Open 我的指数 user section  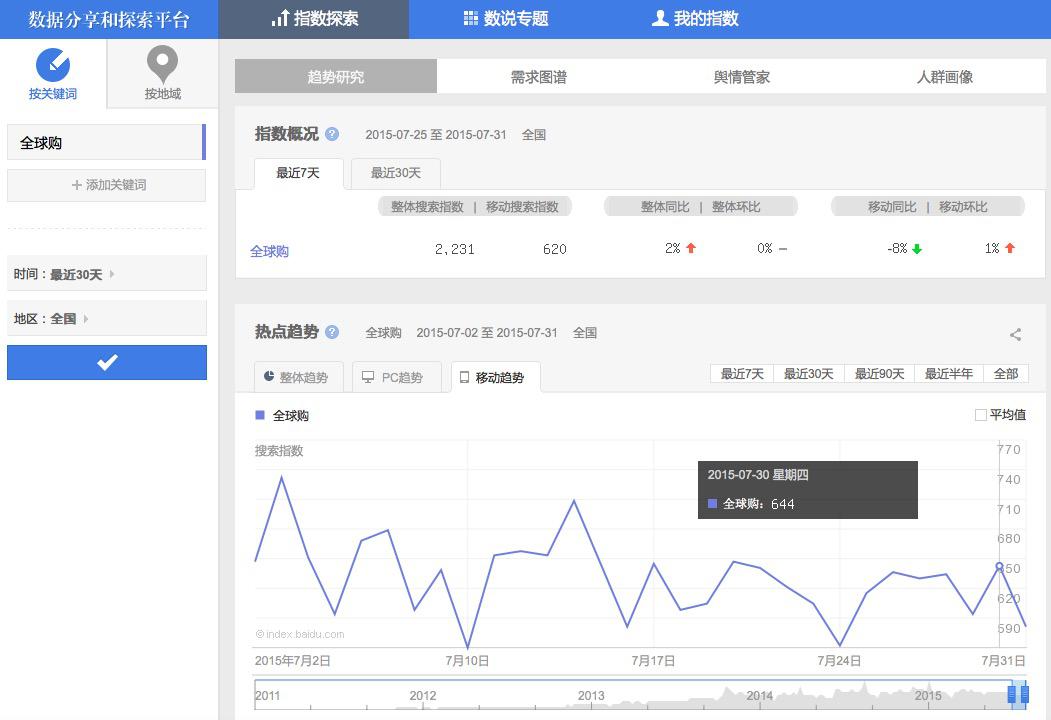694,19
